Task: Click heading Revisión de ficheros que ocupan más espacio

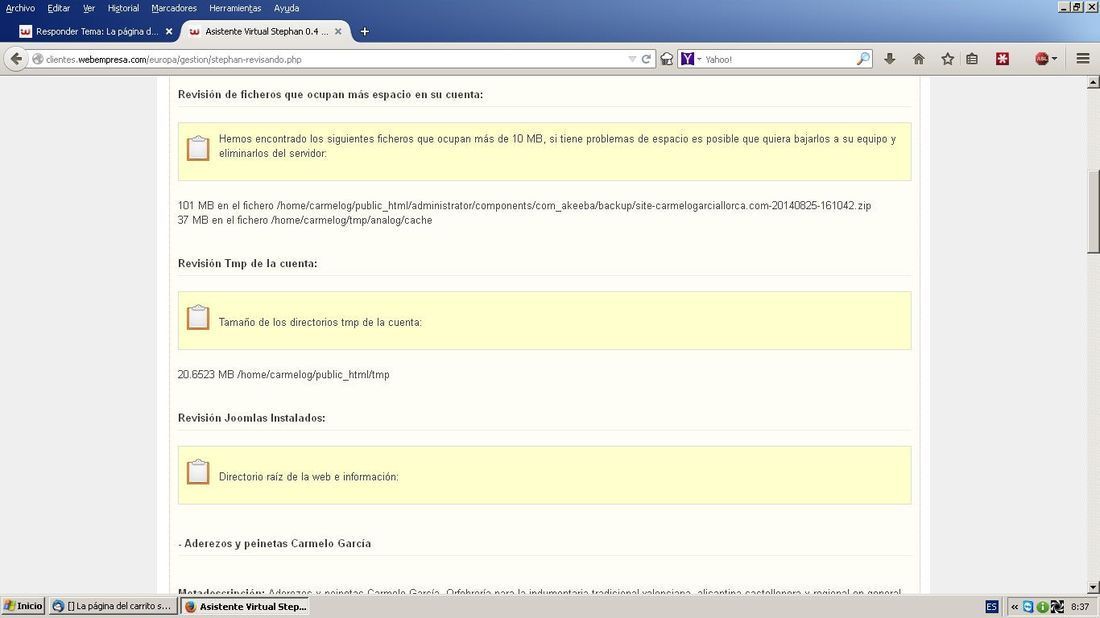Action: pyautogui.click(x=330, y=95)
